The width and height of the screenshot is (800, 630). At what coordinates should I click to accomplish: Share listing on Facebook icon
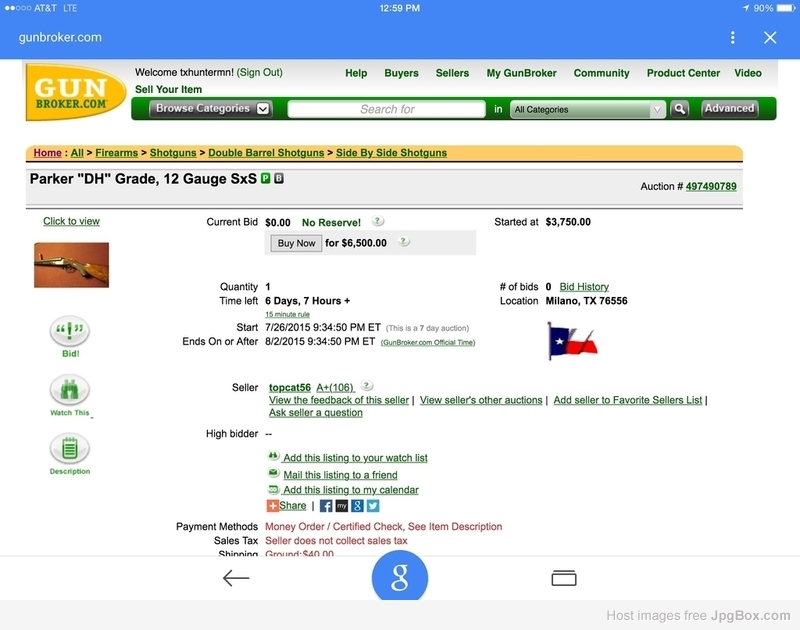click(326, 506)
